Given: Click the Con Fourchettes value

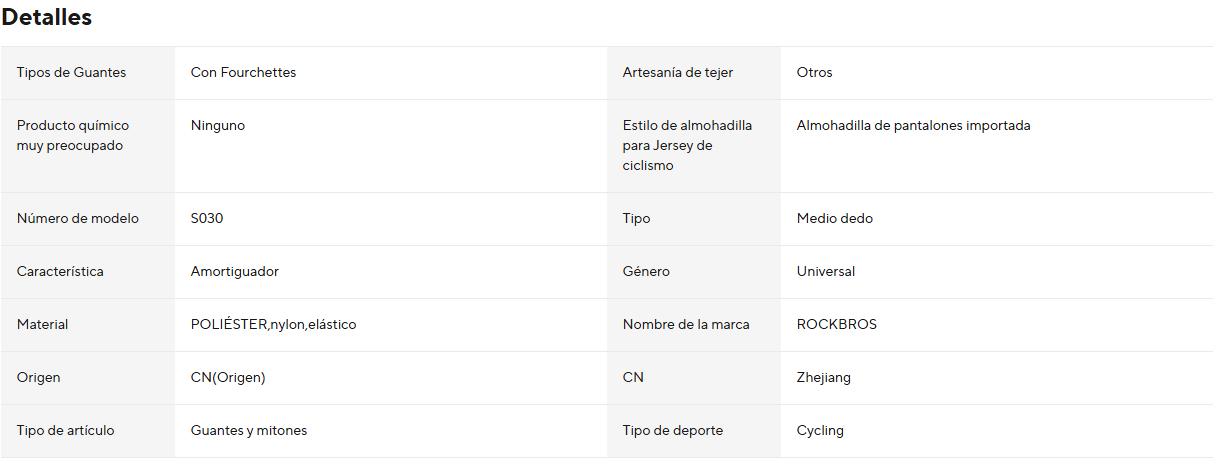Looking at the screenshot, I should pyautogui.click(x=243, y=73).
